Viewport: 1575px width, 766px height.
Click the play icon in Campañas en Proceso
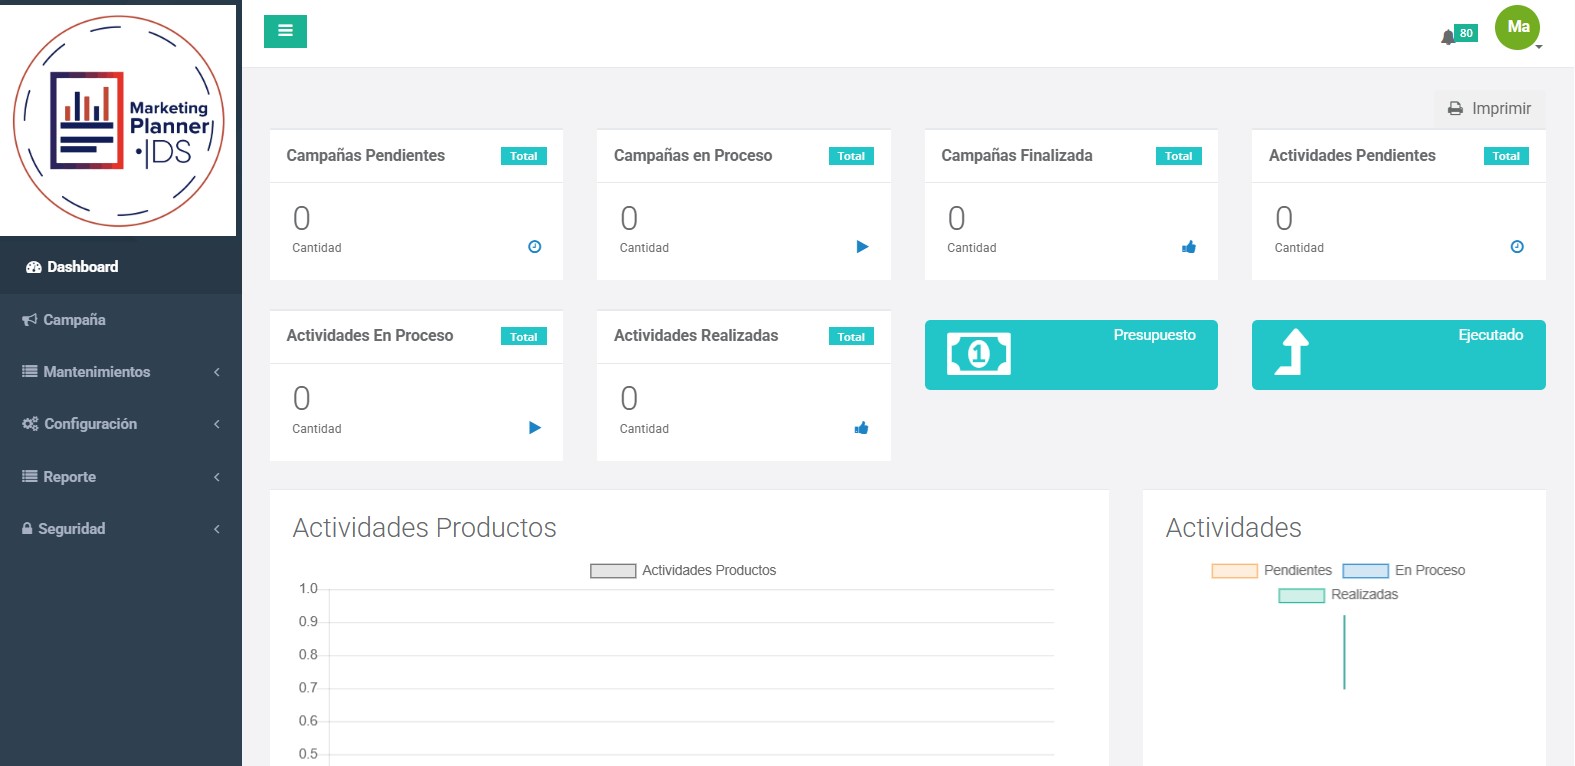click(x=862, y=247)
